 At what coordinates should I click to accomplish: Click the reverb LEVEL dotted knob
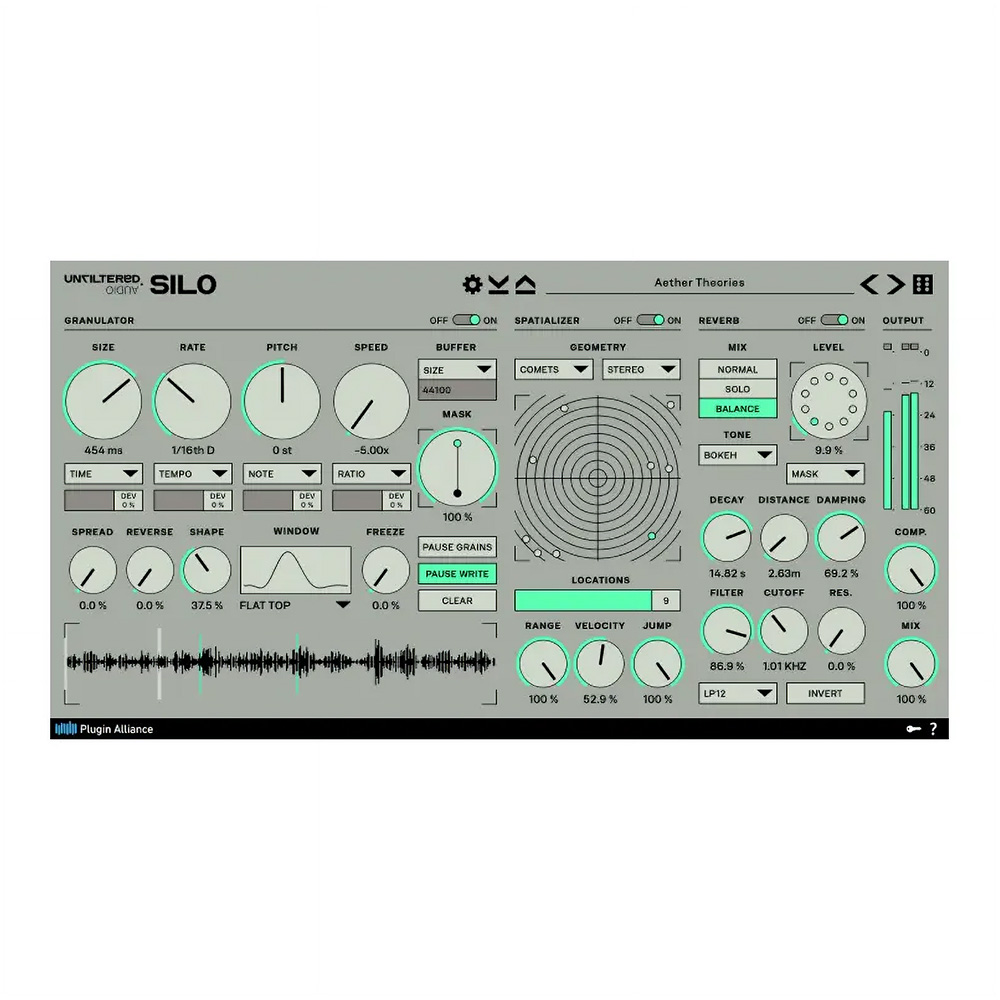pos(828,401)
